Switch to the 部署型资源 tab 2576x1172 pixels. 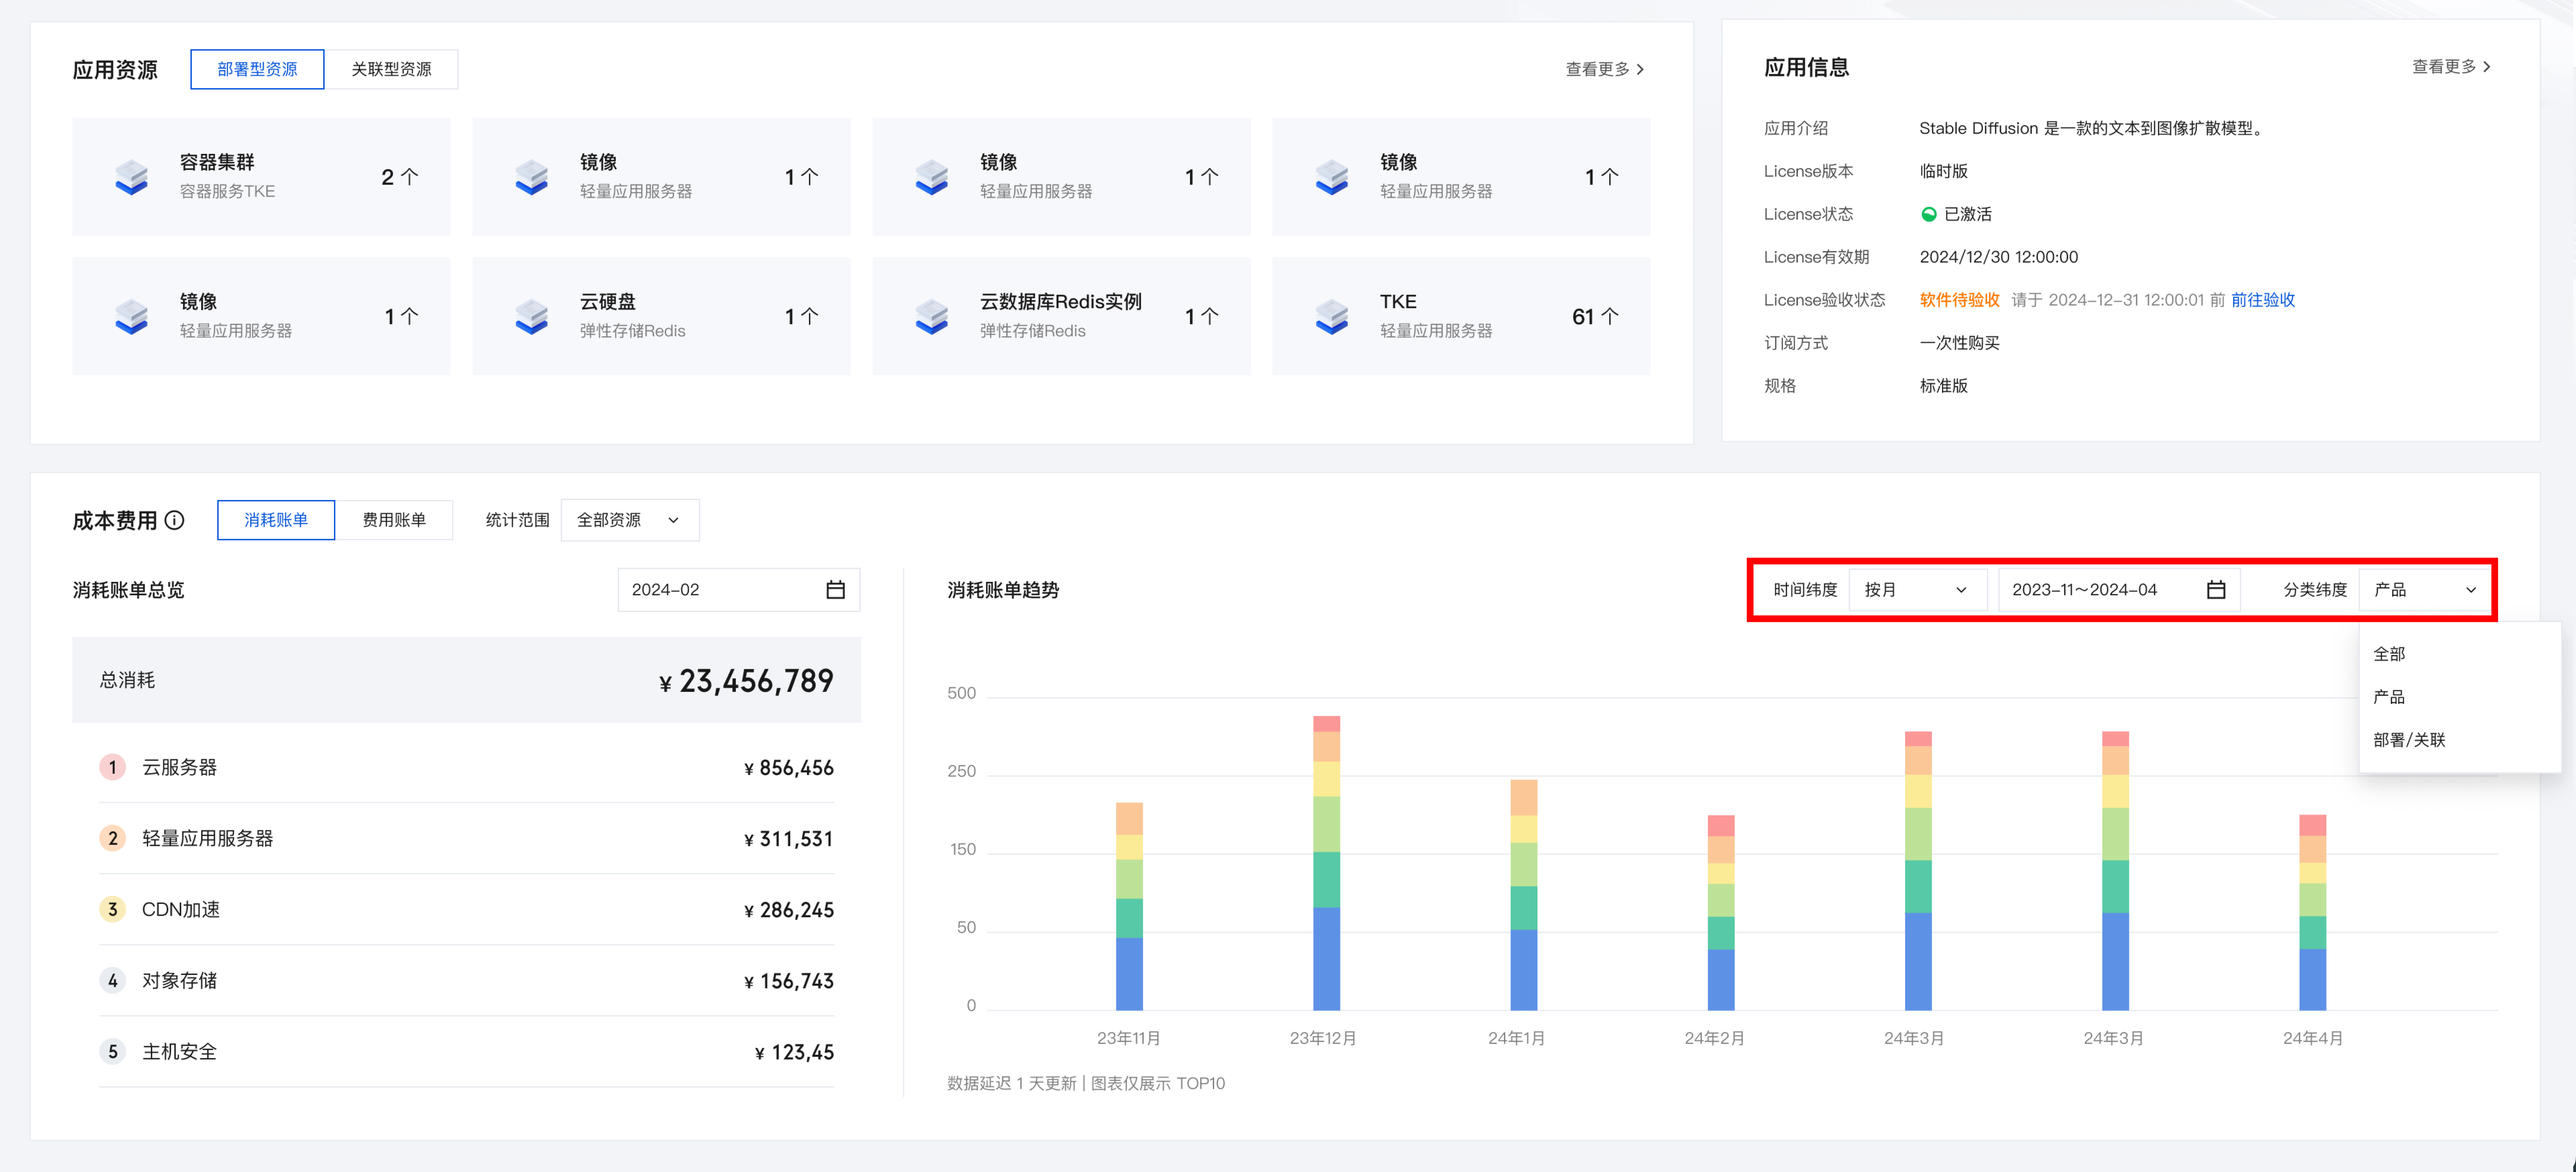point(257,69)
